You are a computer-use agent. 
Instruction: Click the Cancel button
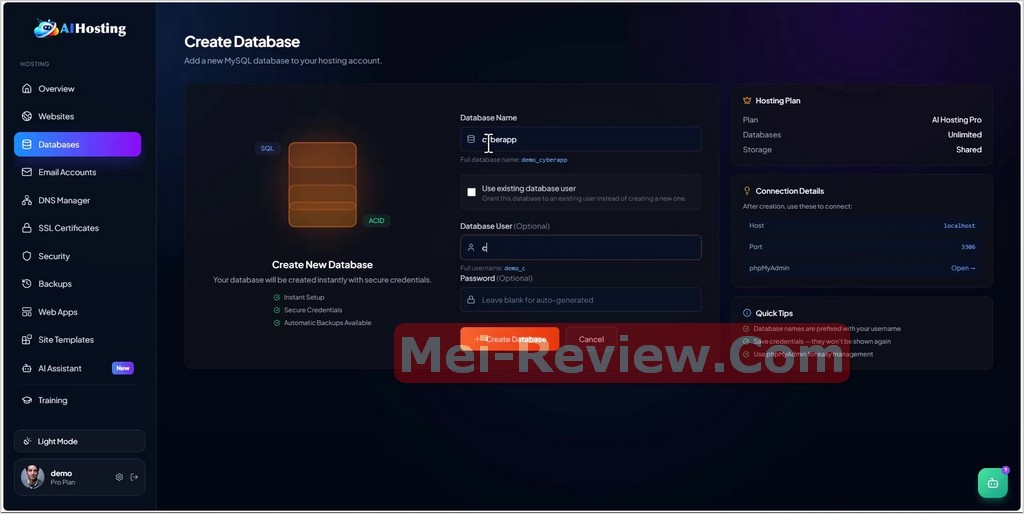591,339
